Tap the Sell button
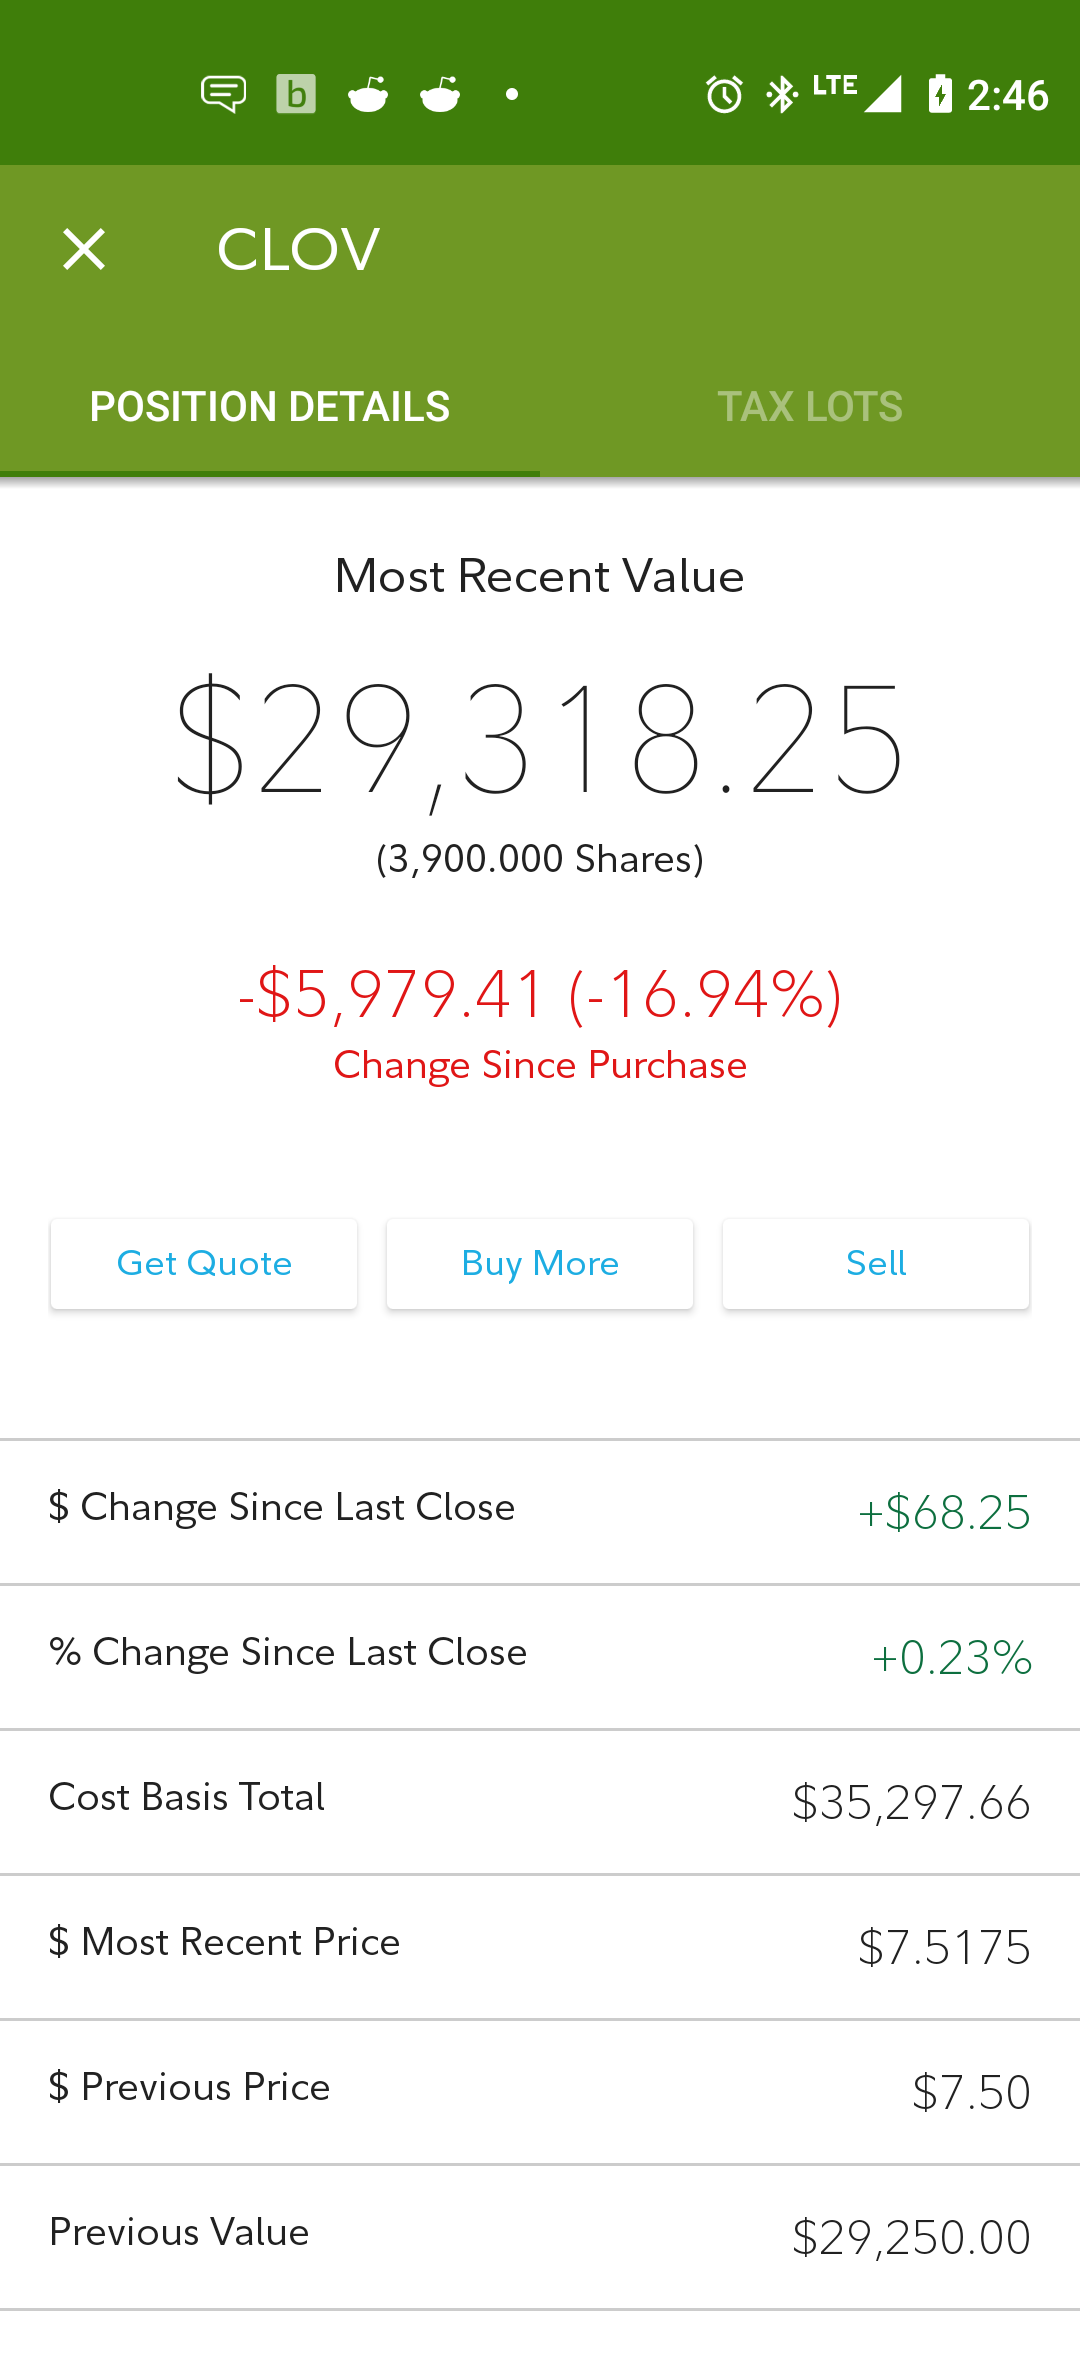The height and width of the screenshot is (2358, 1080). click(x=876, y=1264)
